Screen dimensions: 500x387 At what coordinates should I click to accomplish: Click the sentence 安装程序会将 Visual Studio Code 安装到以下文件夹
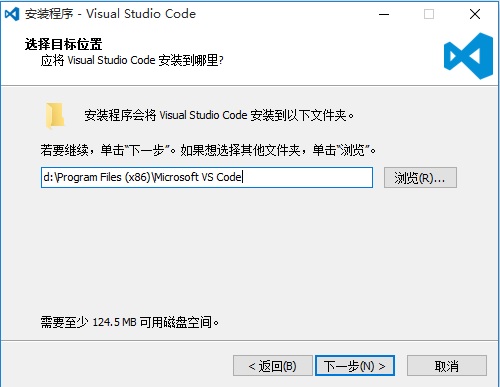coord(219,115)
